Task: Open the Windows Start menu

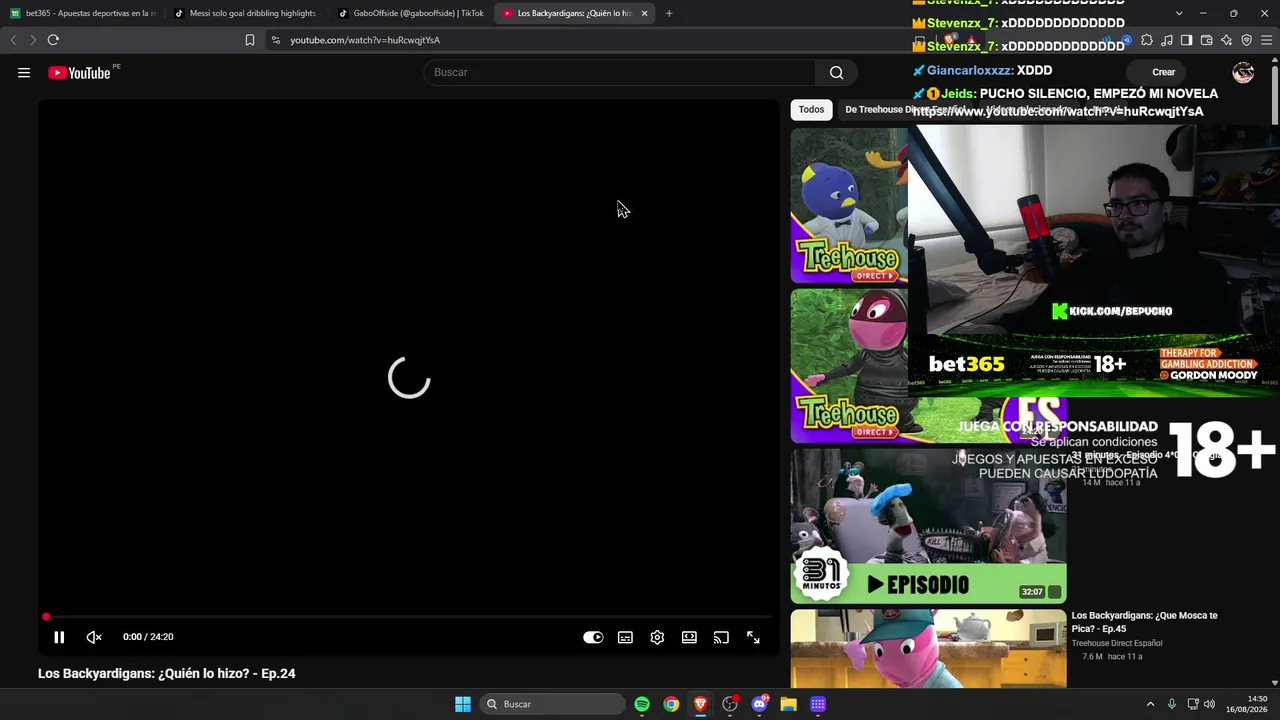Action: tap(463, 704)
